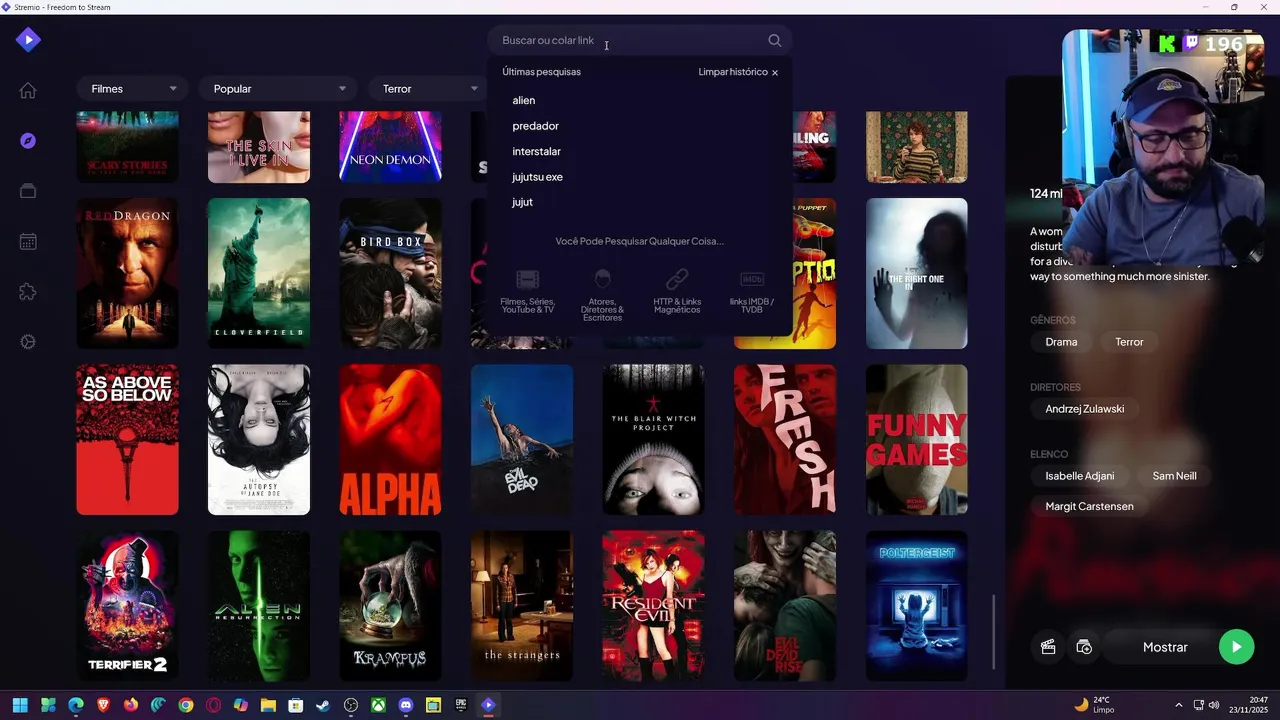Click cast member Sam Neill
Screen dimensions: 1280x720
[1174, 476]
